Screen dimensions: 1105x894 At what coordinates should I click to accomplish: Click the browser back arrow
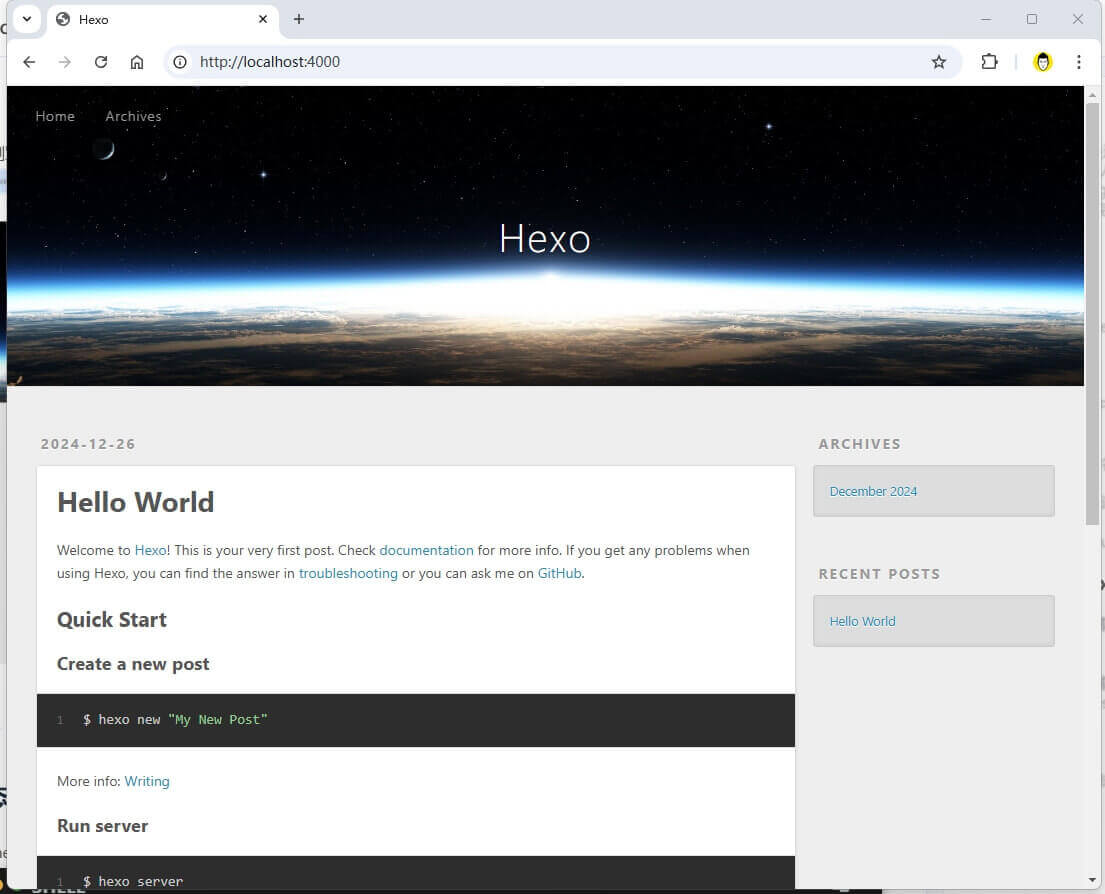(x=29, y=62)
